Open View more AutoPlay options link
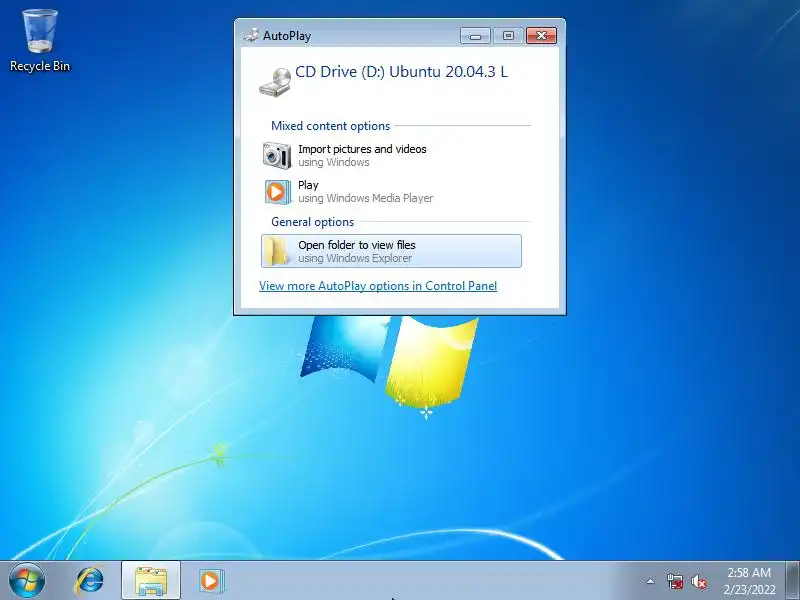 coord(378,286)
